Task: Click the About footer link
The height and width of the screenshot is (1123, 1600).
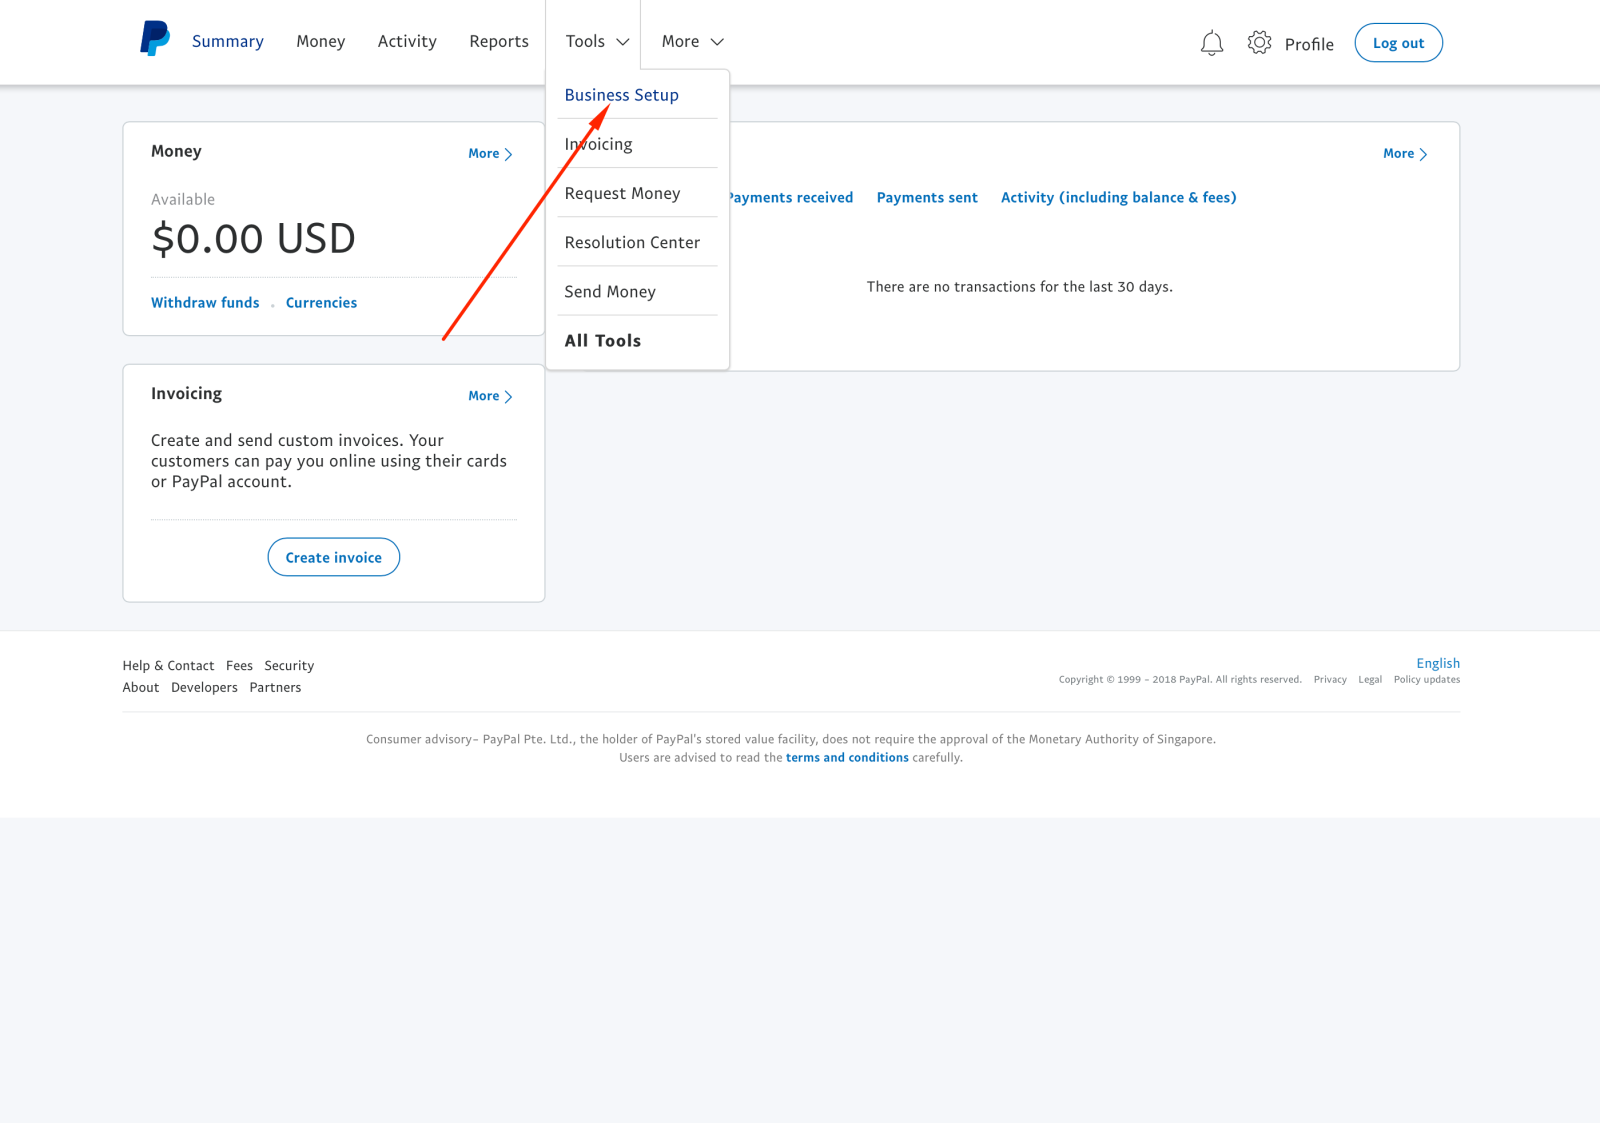Action: (x=141, y=687)
